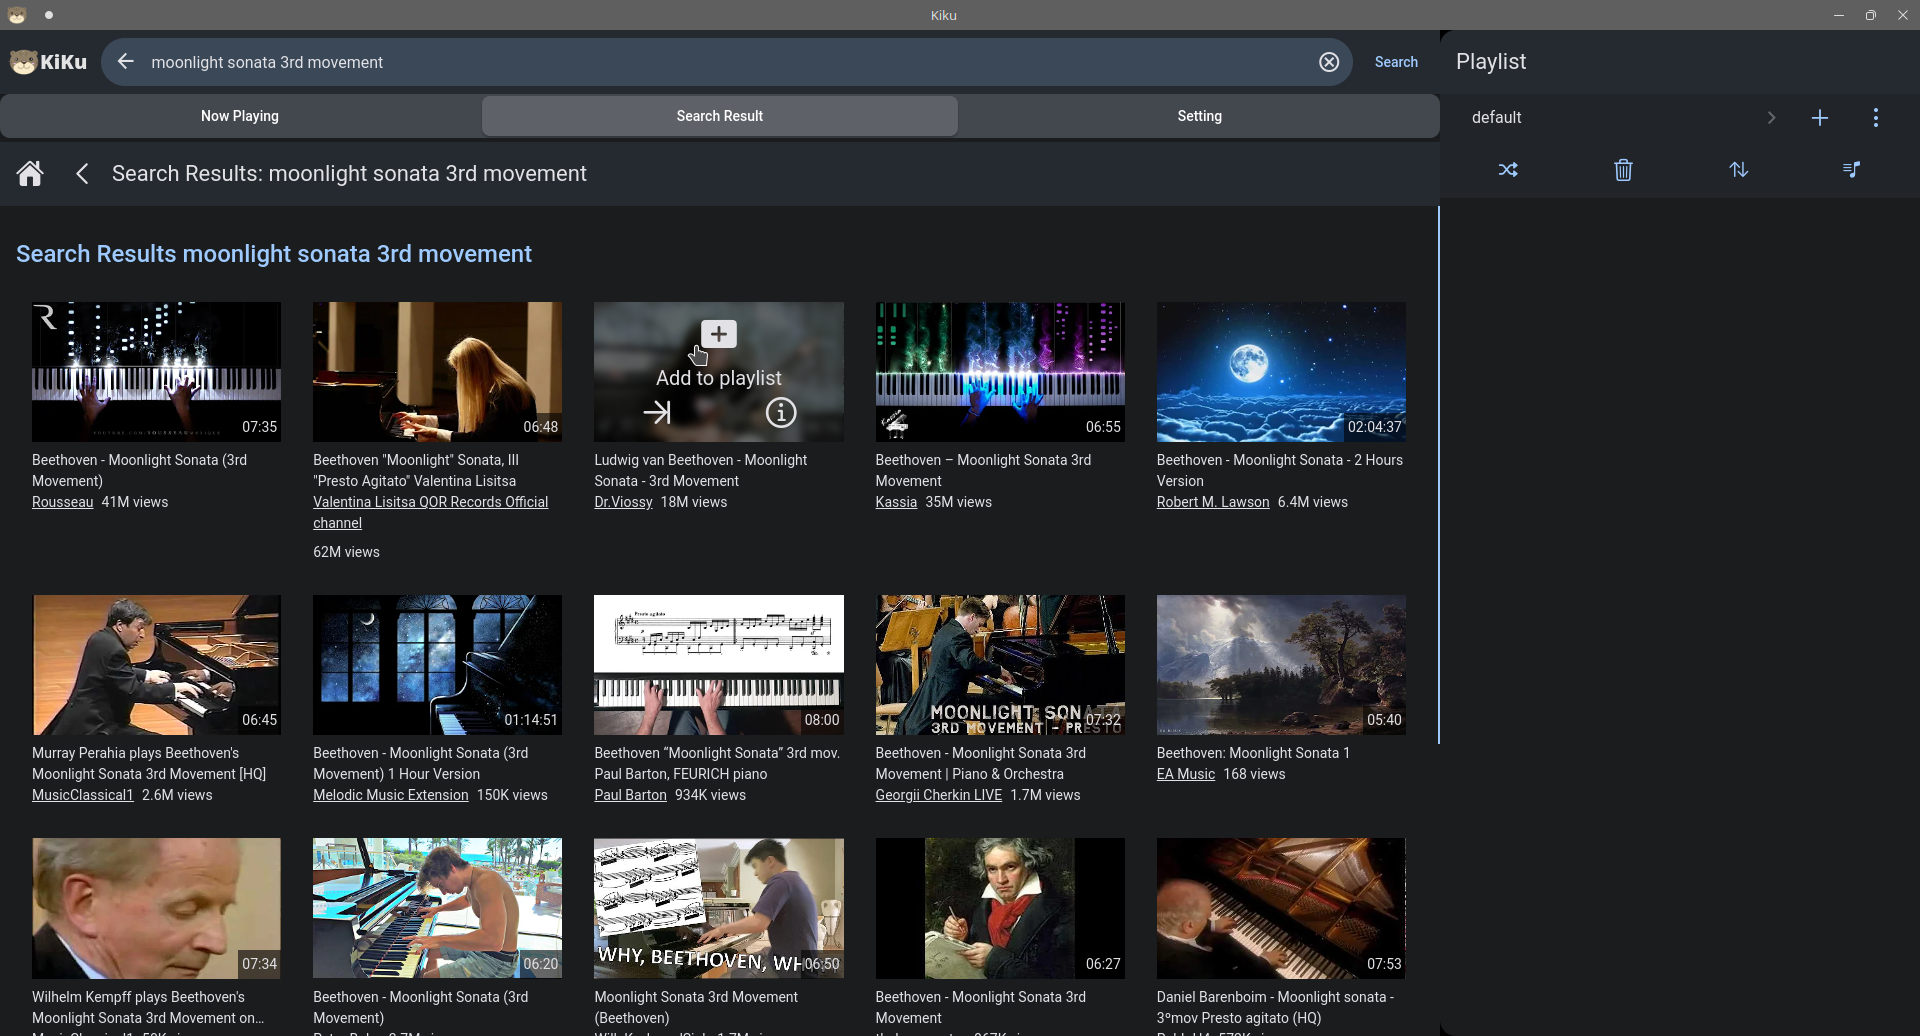The image size is (1920, 1036).
Task: Open the Setting tab
Action: coord(1199,116)
